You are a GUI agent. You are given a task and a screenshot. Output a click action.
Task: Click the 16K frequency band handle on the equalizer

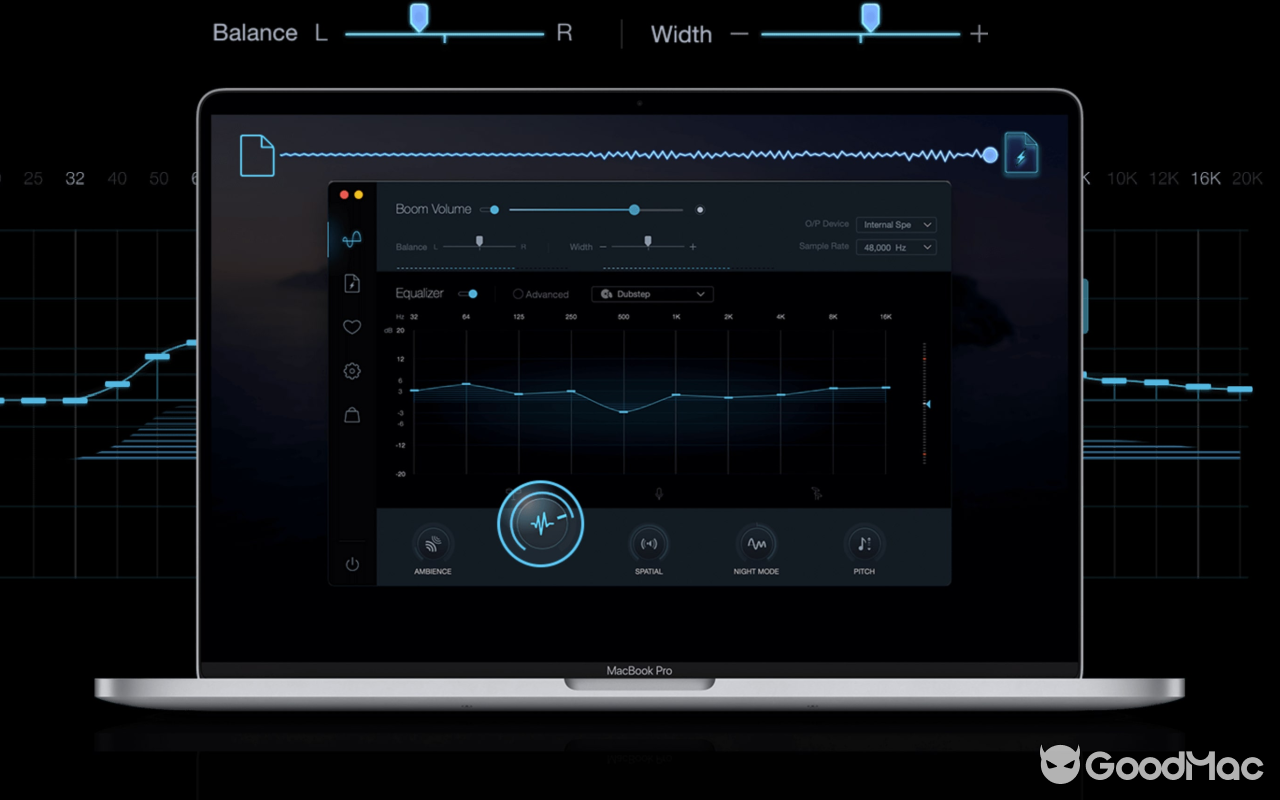(x=884, y=385)
